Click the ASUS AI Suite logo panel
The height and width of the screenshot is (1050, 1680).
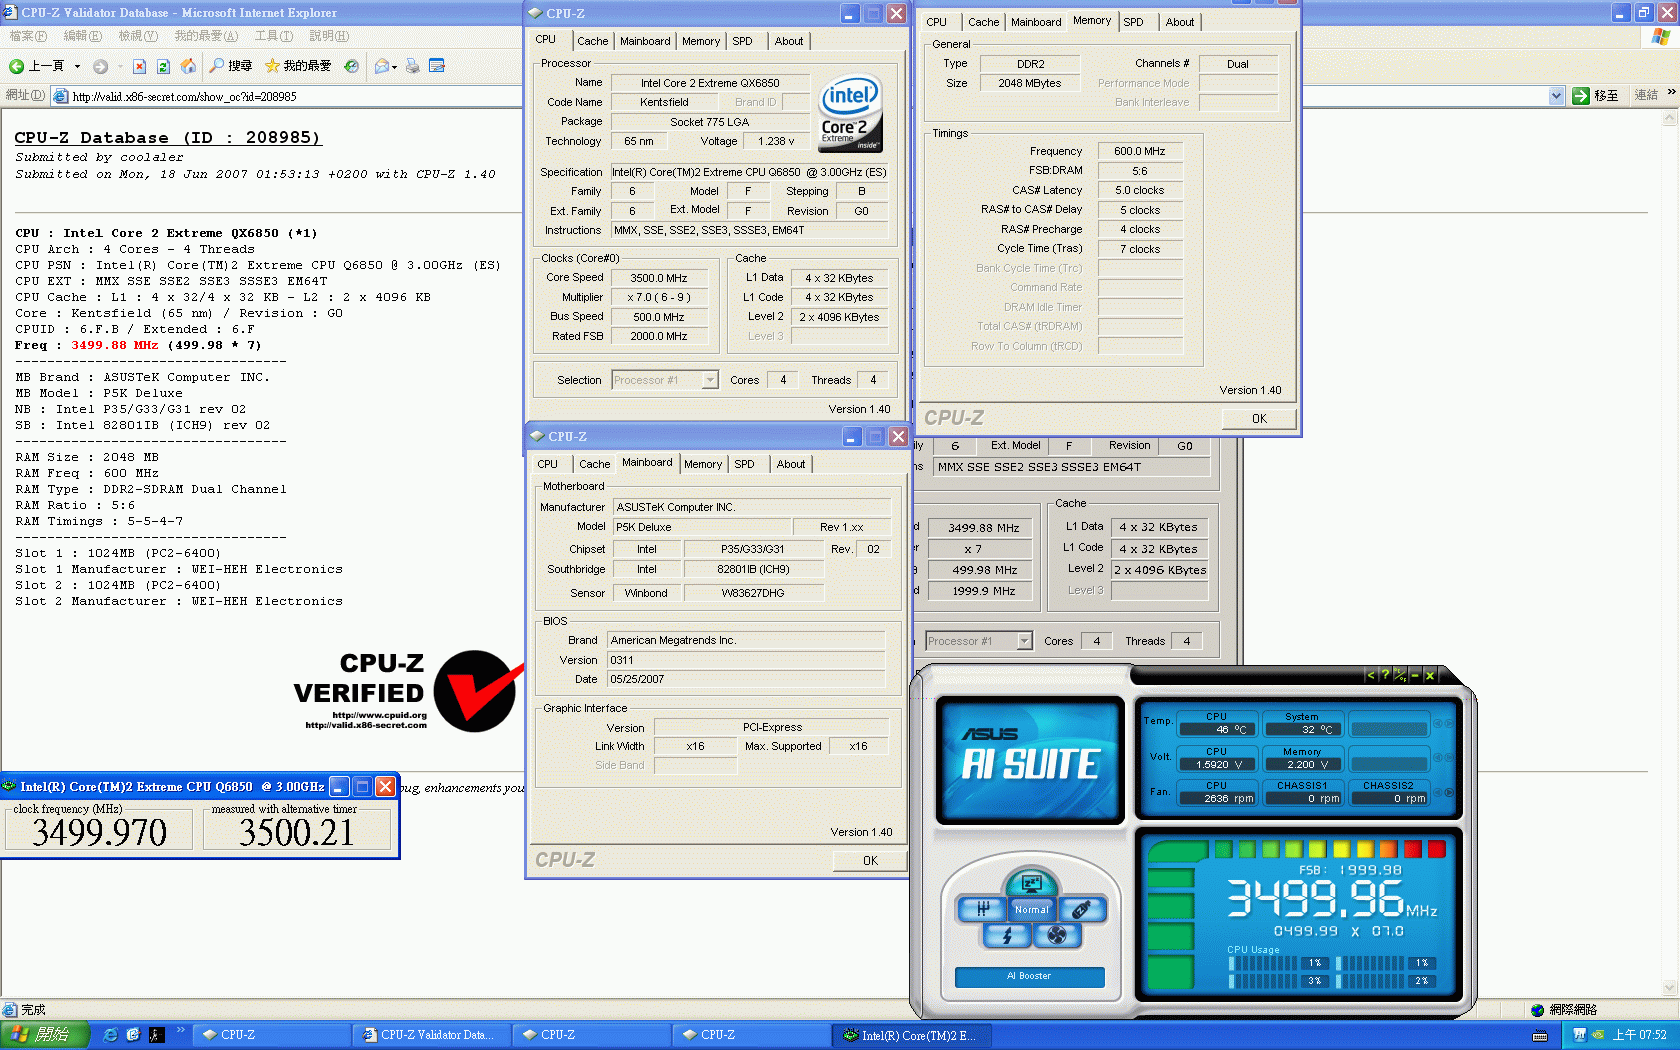(x=1030, y=760)
